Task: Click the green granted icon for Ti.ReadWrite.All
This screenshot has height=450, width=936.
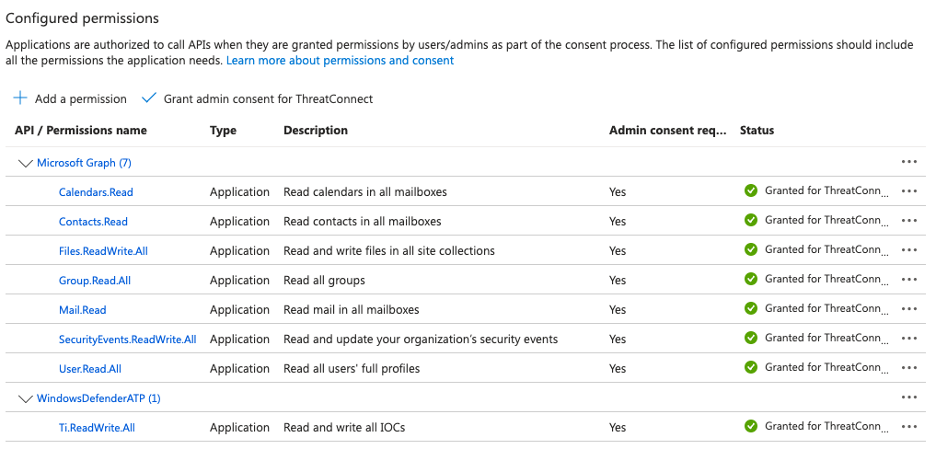Action: tap(751, 426)
